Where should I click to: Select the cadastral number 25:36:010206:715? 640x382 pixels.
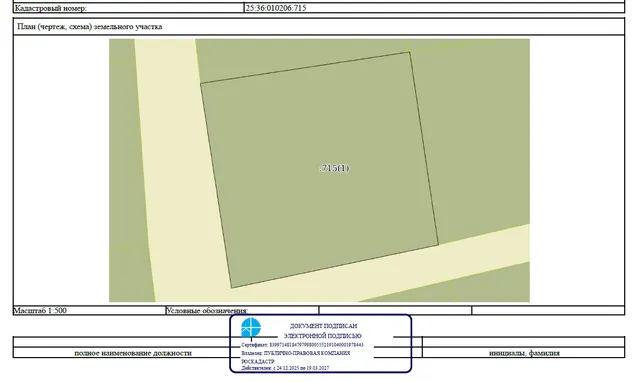point(276,8)
